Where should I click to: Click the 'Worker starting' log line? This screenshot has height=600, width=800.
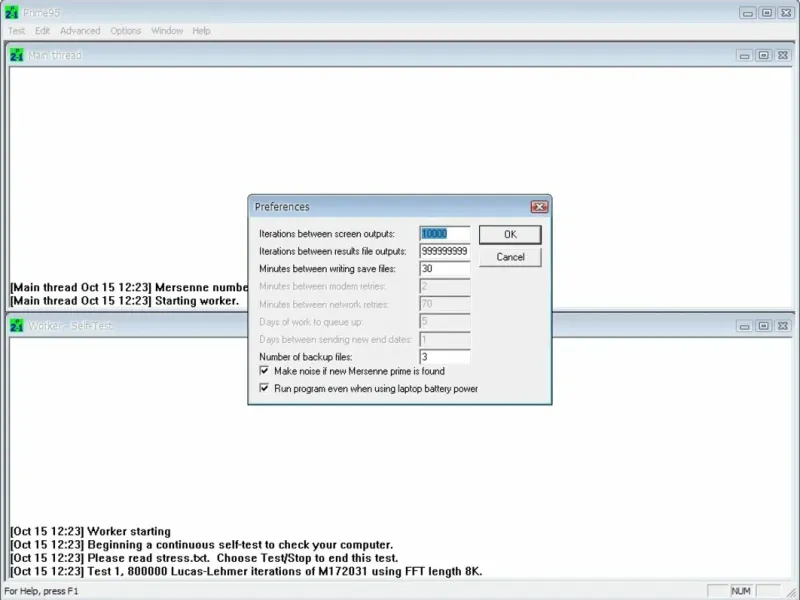[x=90, y=532]
